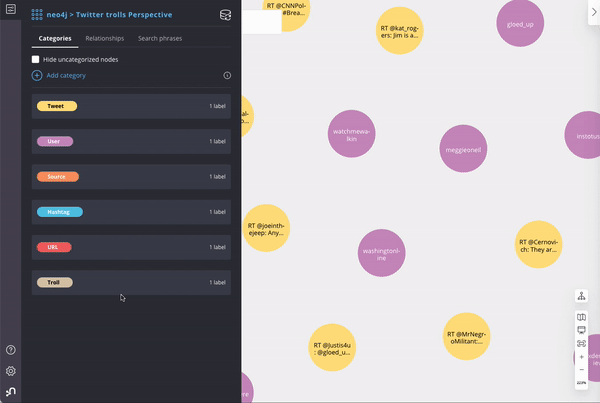Open the Settings gear icon
The height and width of the screenshot is (403, 600).
point(11,371)
